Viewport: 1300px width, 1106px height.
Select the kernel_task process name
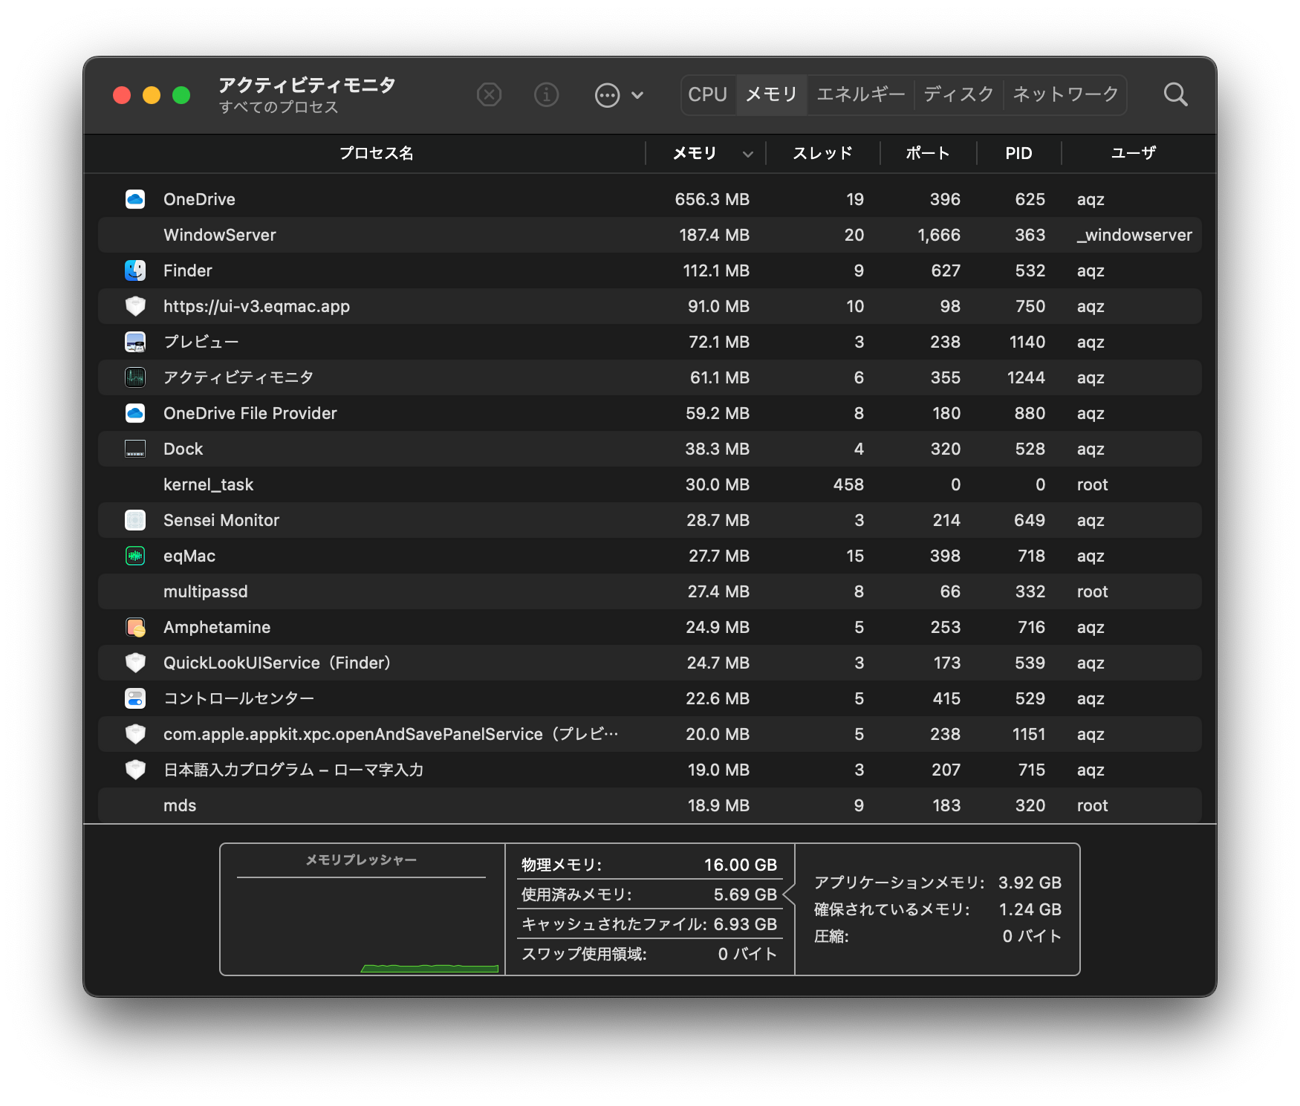point(208,485)
